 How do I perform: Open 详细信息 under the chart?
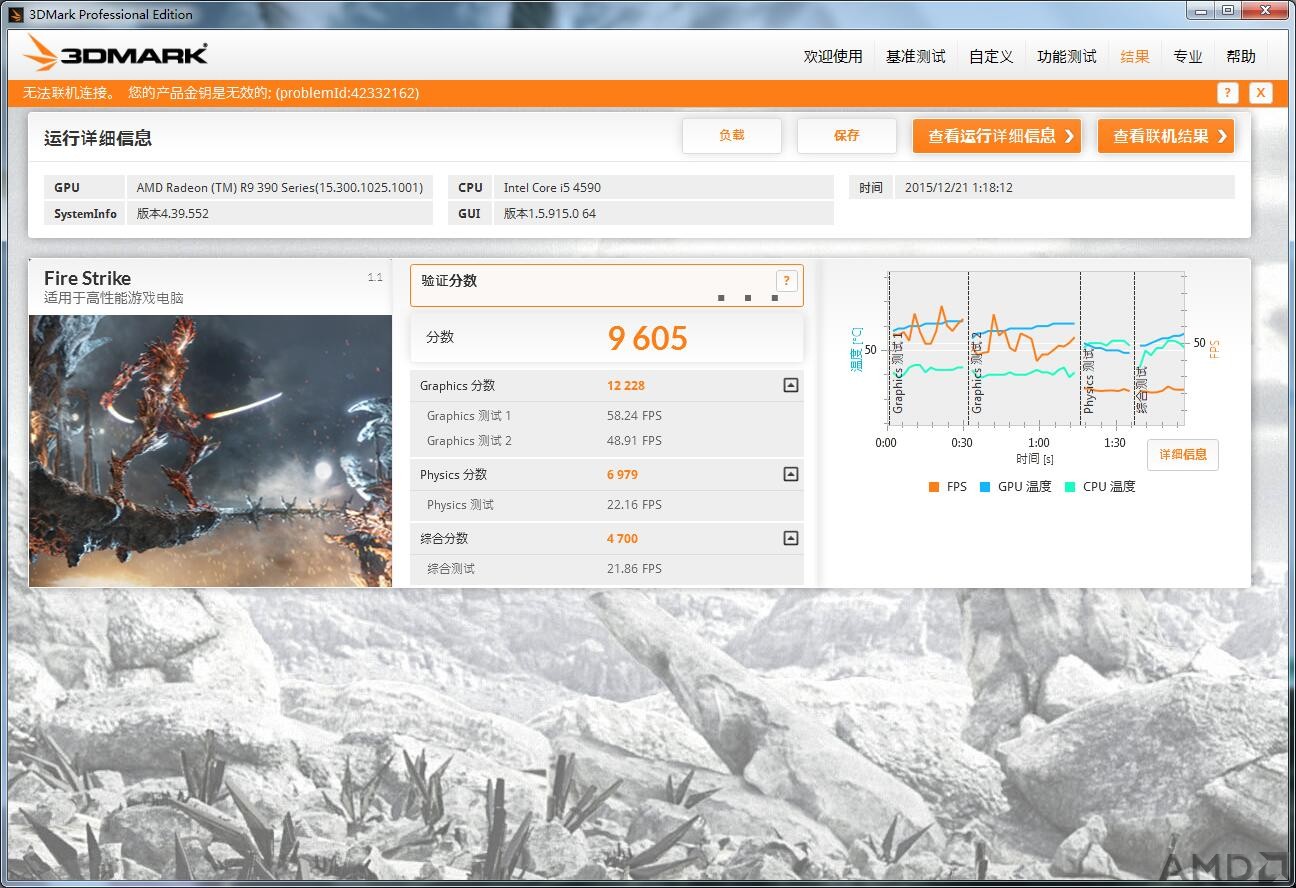[x=1183, y=455]
